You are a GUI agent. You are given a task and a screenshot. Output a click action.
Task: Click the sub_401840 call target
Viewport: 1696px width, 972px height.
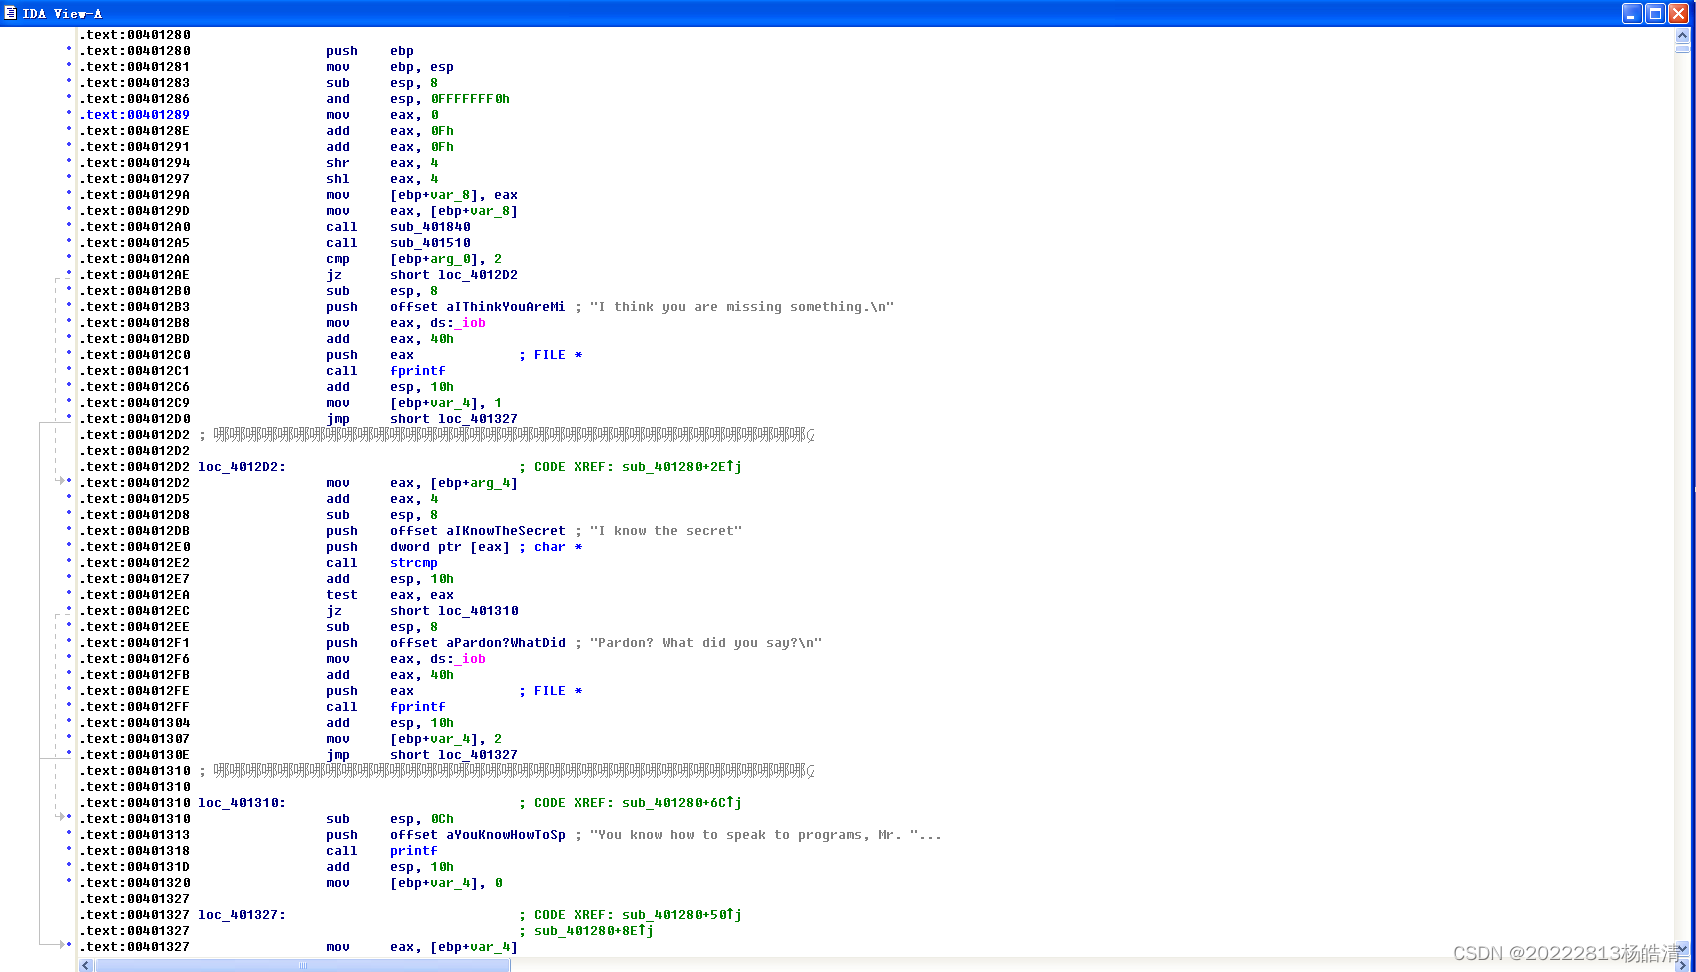tap(430, 227)
